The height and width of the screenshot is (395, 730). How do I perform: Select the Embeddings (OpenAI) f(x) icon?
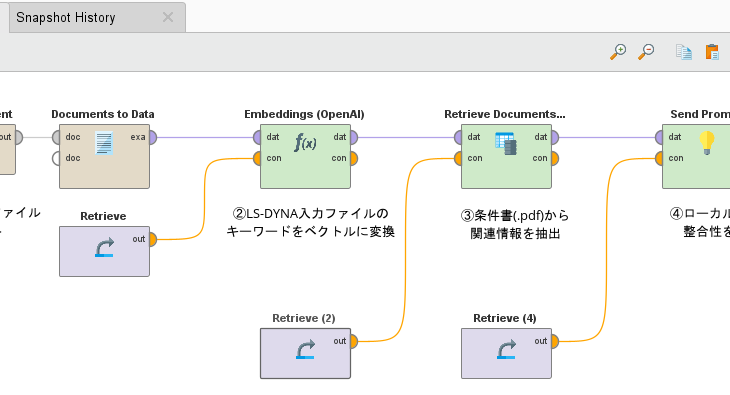(305, 142)
